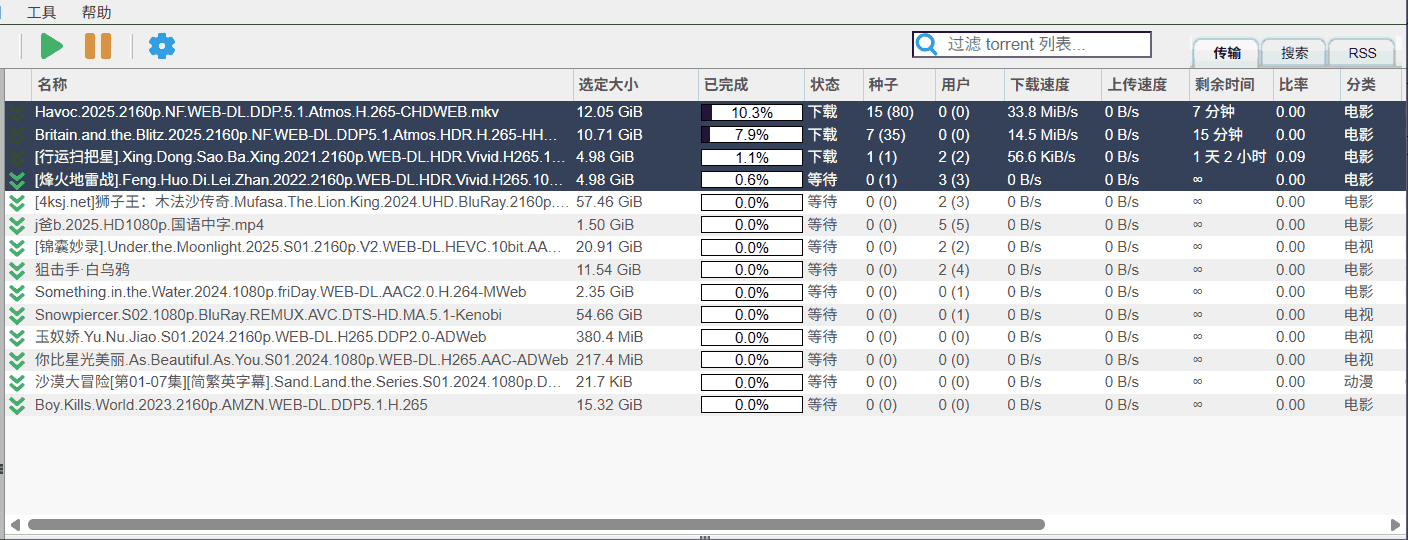This screenshot has height=540, width=1408.
Task: Select the 你比星光美丽 As.Beautiful.As.You torrent
Action: pyautogui.click(x=301, y=360)
